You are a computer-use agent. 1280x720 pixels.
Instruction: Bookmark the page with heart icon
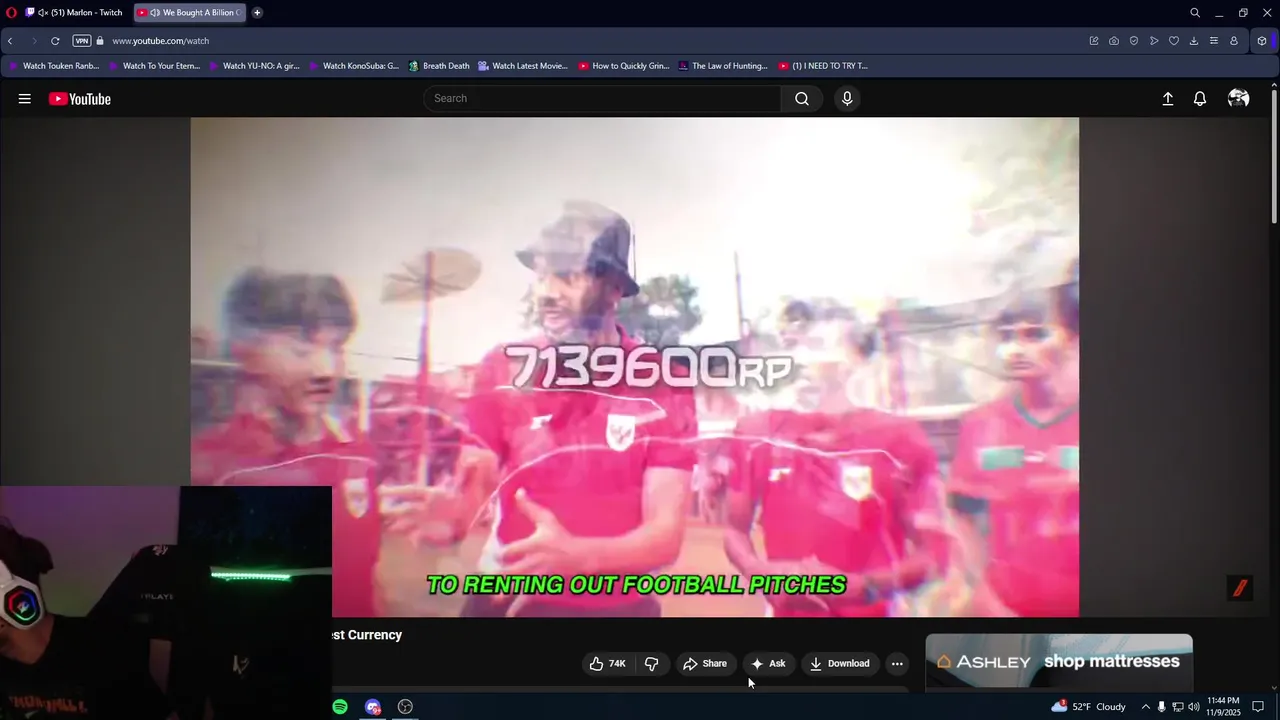point(1174,41)
